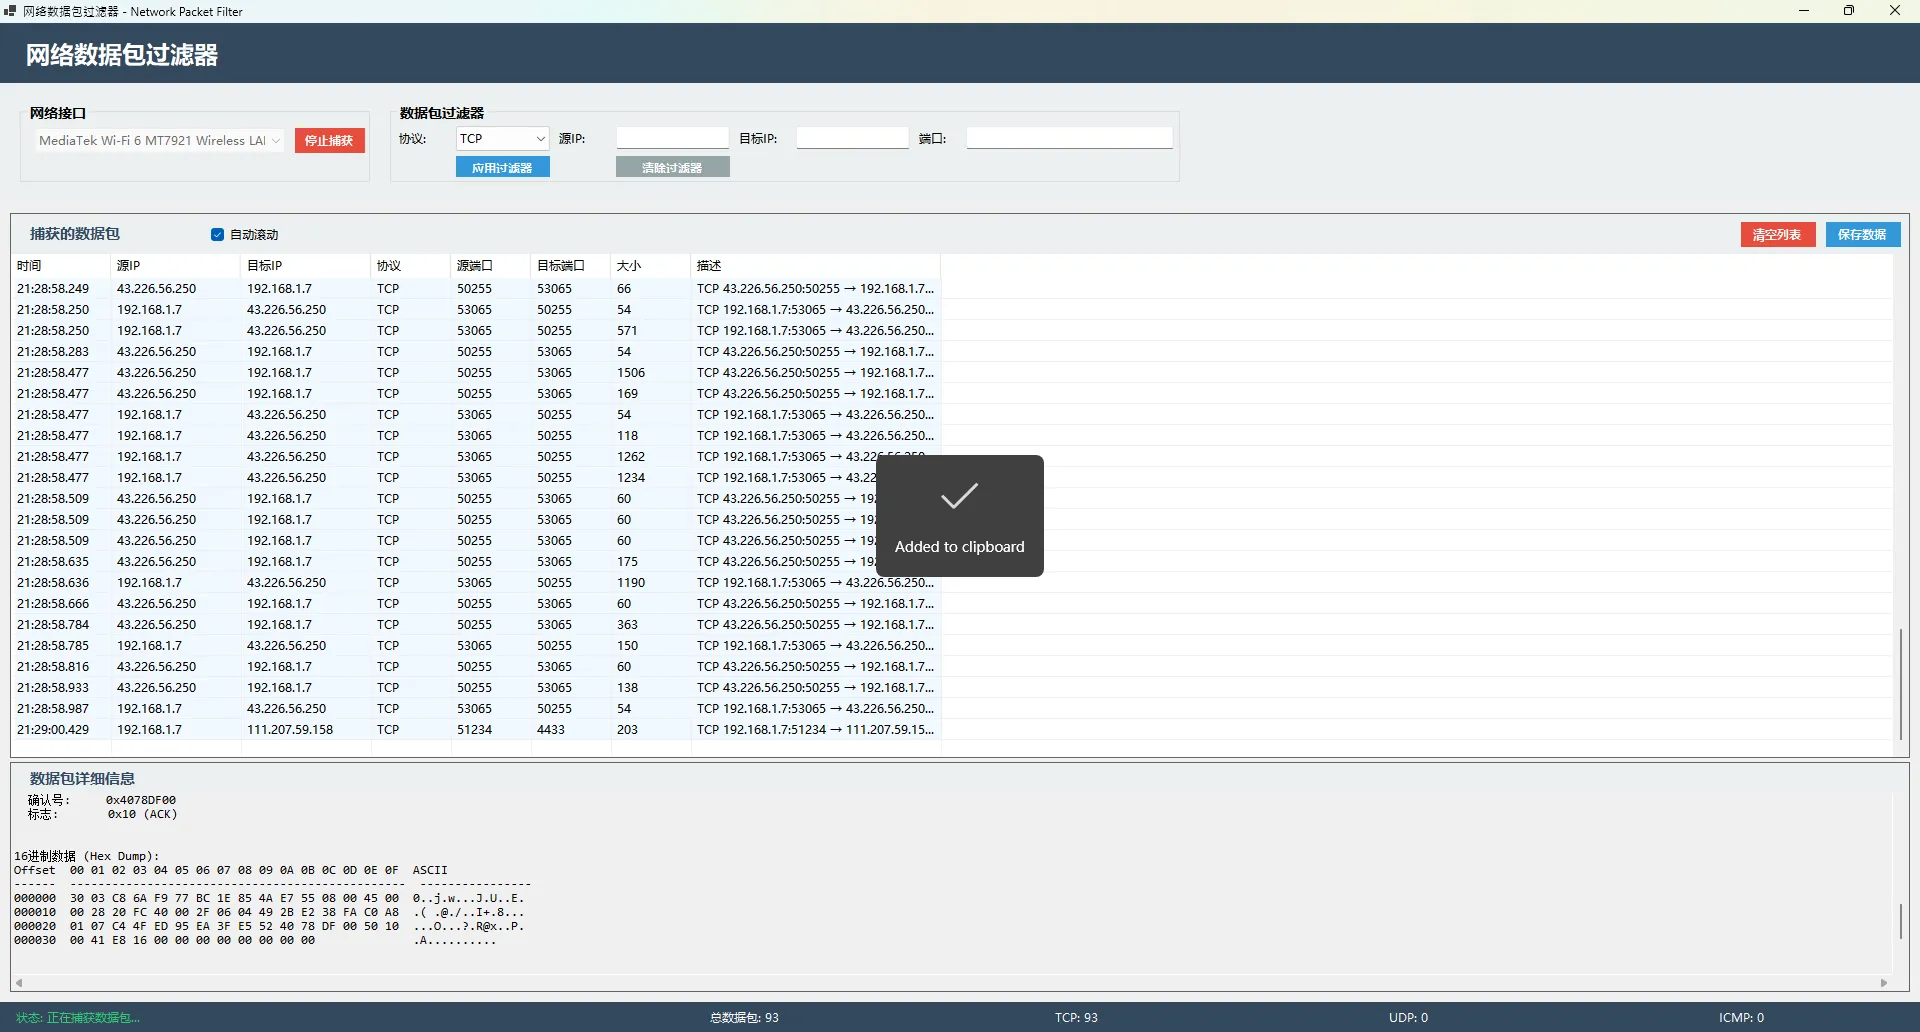This screenshot has height=1032, width=1920.
Task: Click the checkmark in the clipboard toast
Action: click(959, 496)
